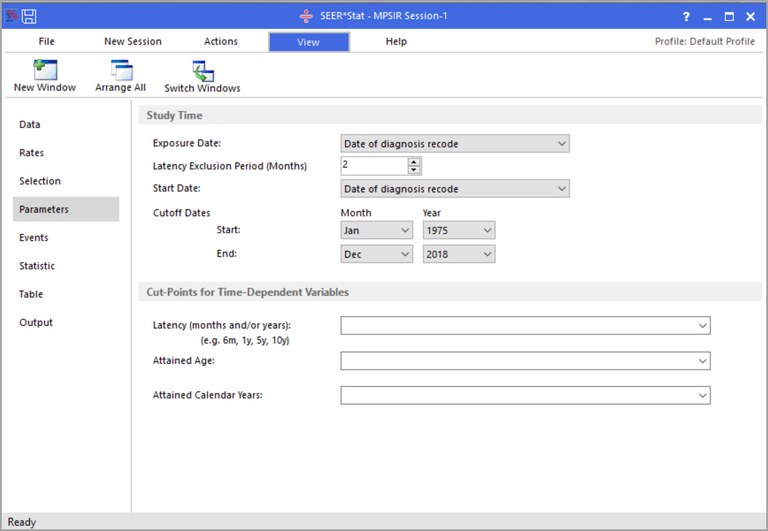Viewport: 768px width, 531px height.
Task: Select the Statistic section in sidebar
Action: 37,266
